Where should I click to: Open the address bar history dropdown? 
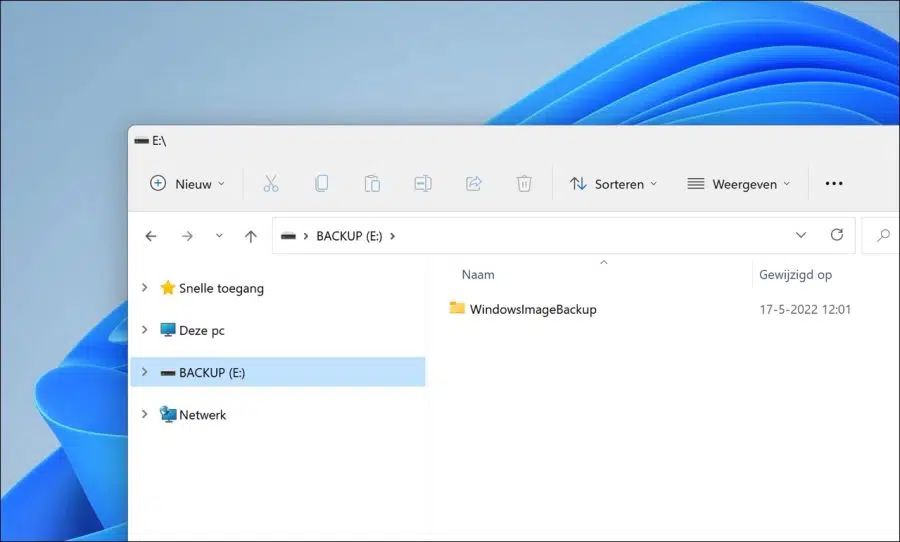[x=801, y=235]
